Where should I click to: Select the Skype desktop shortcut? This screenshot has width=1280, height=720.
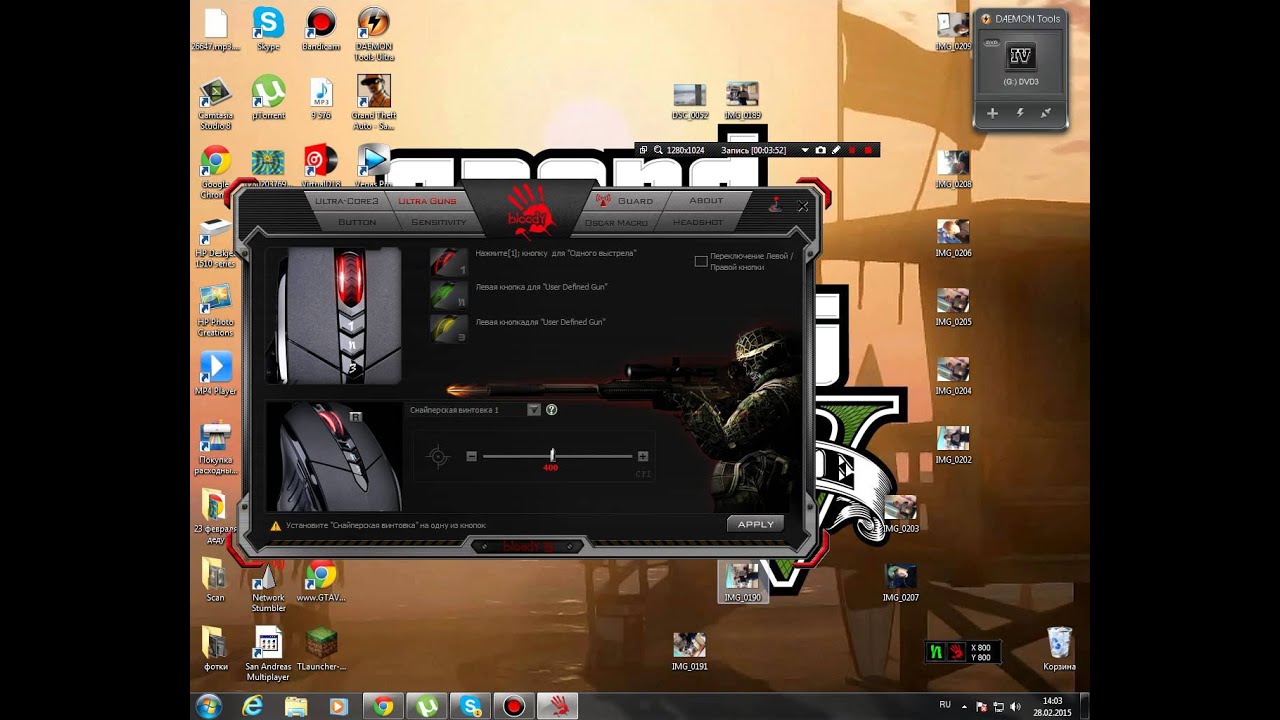268,29
